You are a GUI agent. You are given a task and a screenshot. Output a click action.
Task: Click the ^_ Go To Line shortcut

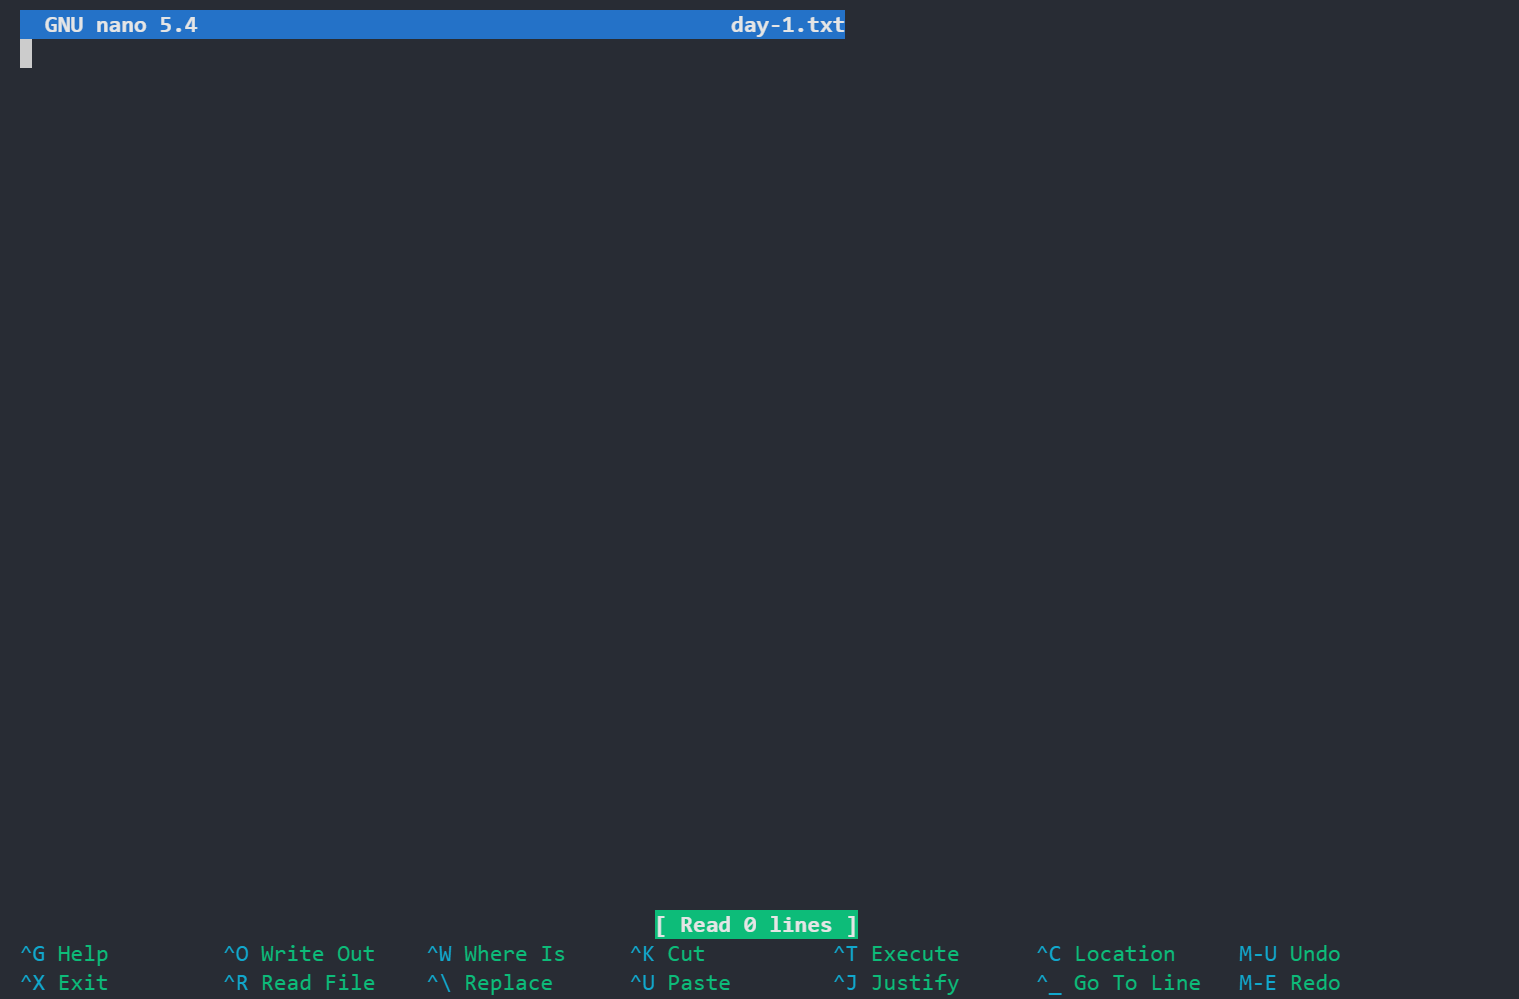1119,983
